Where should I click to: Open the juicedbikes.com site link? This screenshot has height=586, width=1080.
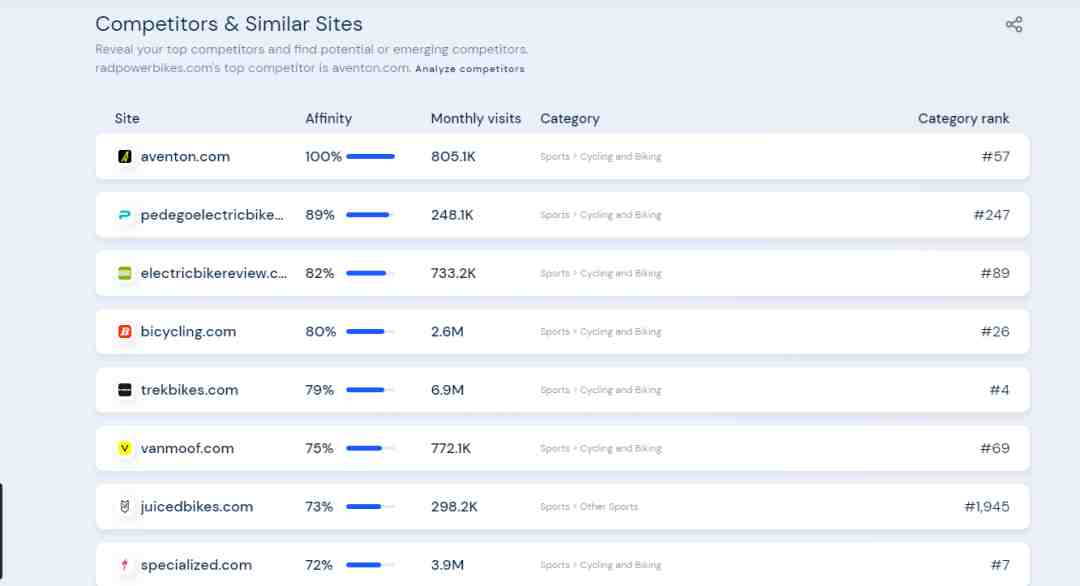click(197, 507)
